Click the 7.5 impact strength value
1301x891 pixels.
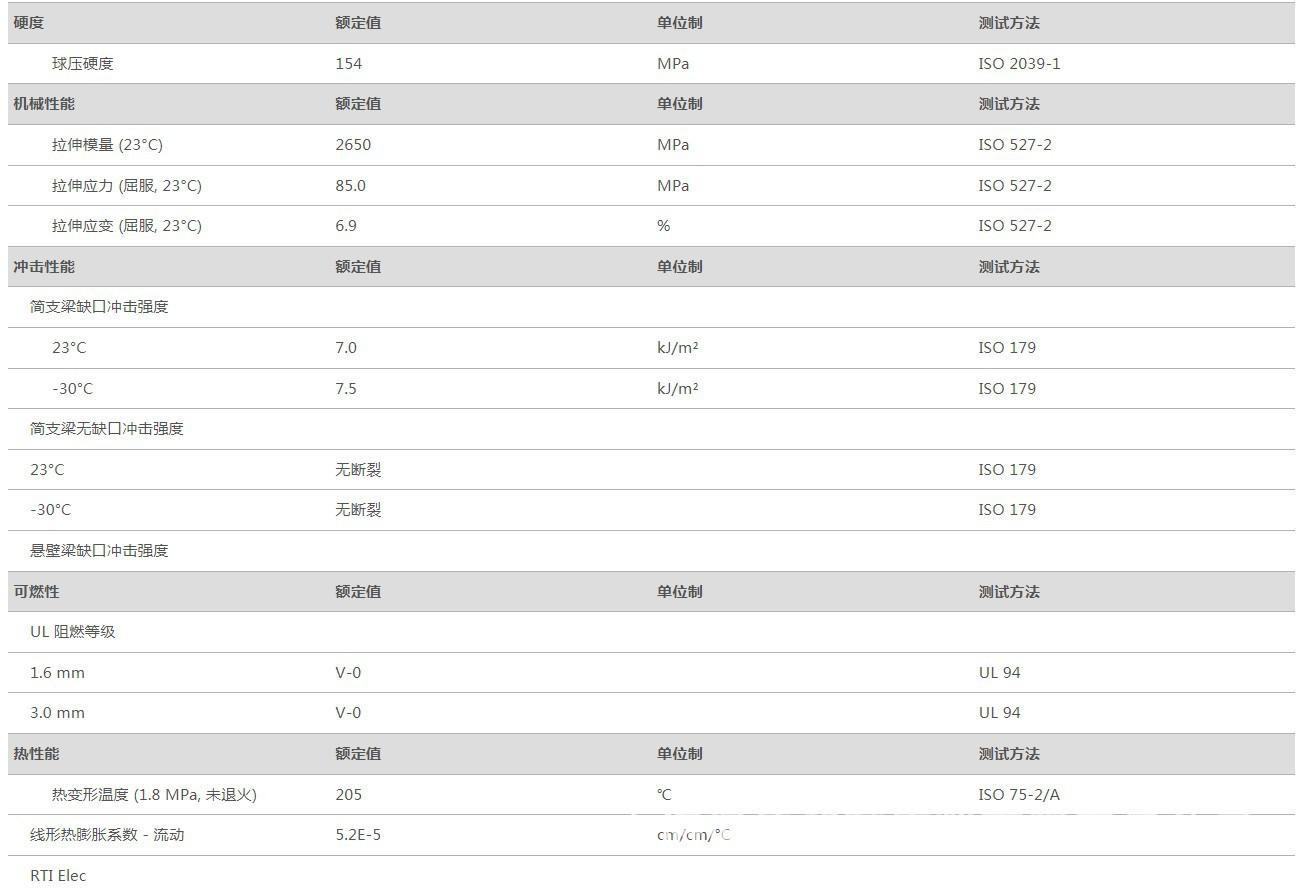346,389
